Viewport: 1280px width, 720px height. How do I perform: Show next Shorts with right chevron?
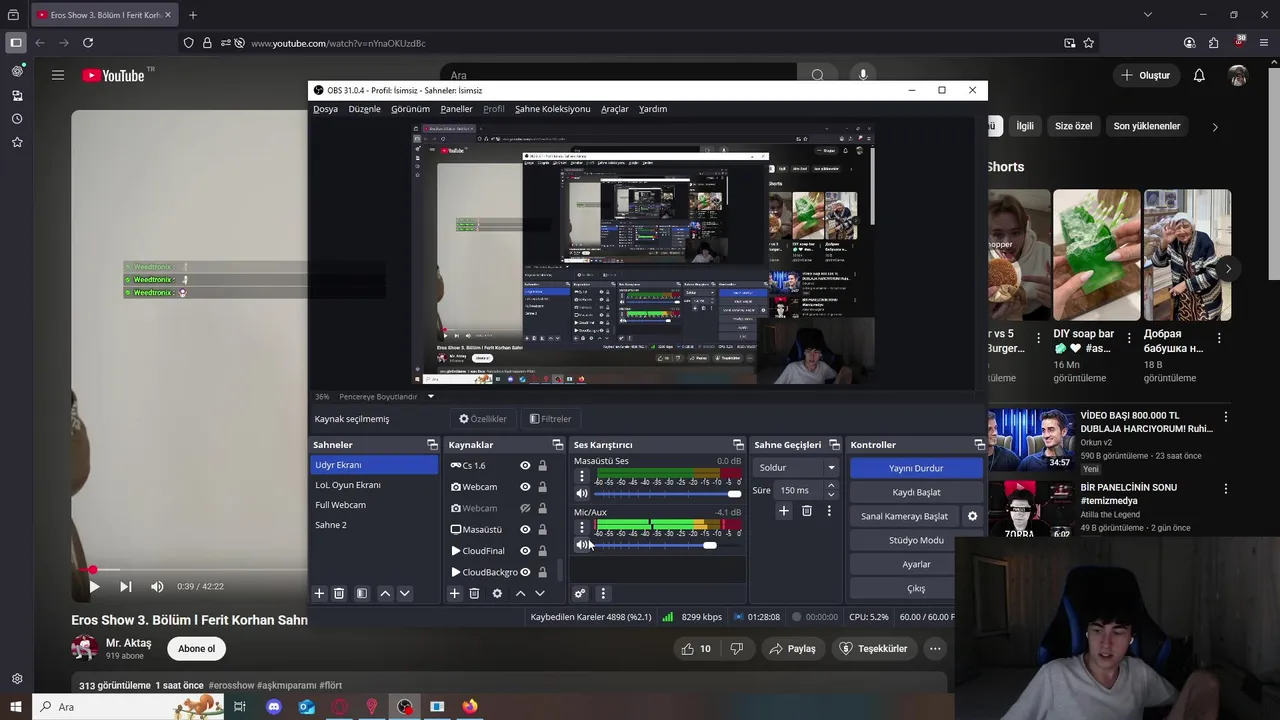[x=1228, y=268]
